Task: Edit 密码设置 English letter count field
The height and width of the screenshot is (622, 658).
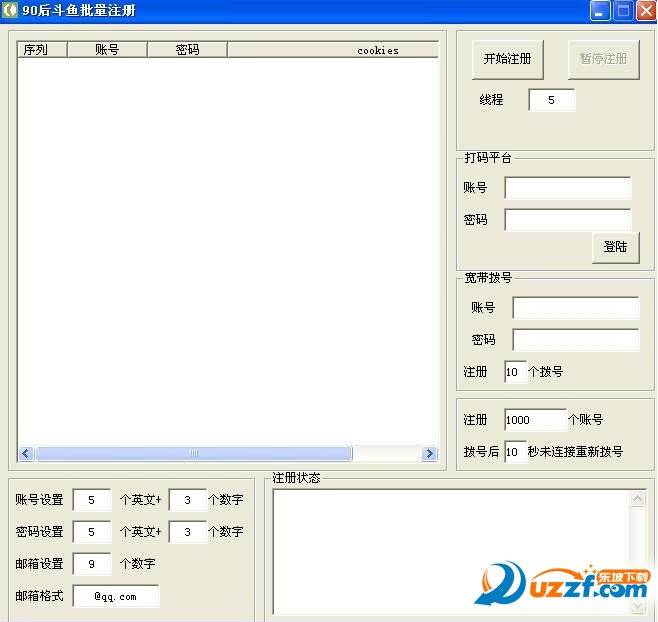Action: click(x=92, y=532)
